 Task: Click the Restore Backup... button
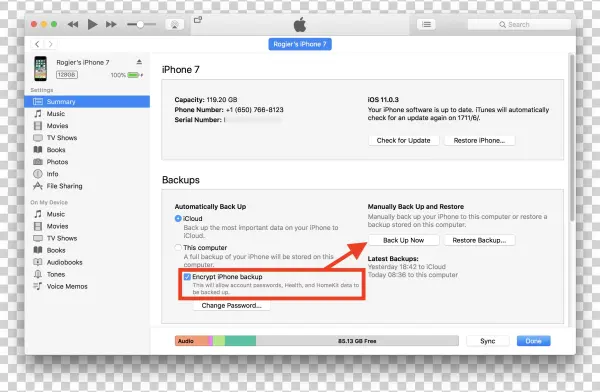(479, 240)
